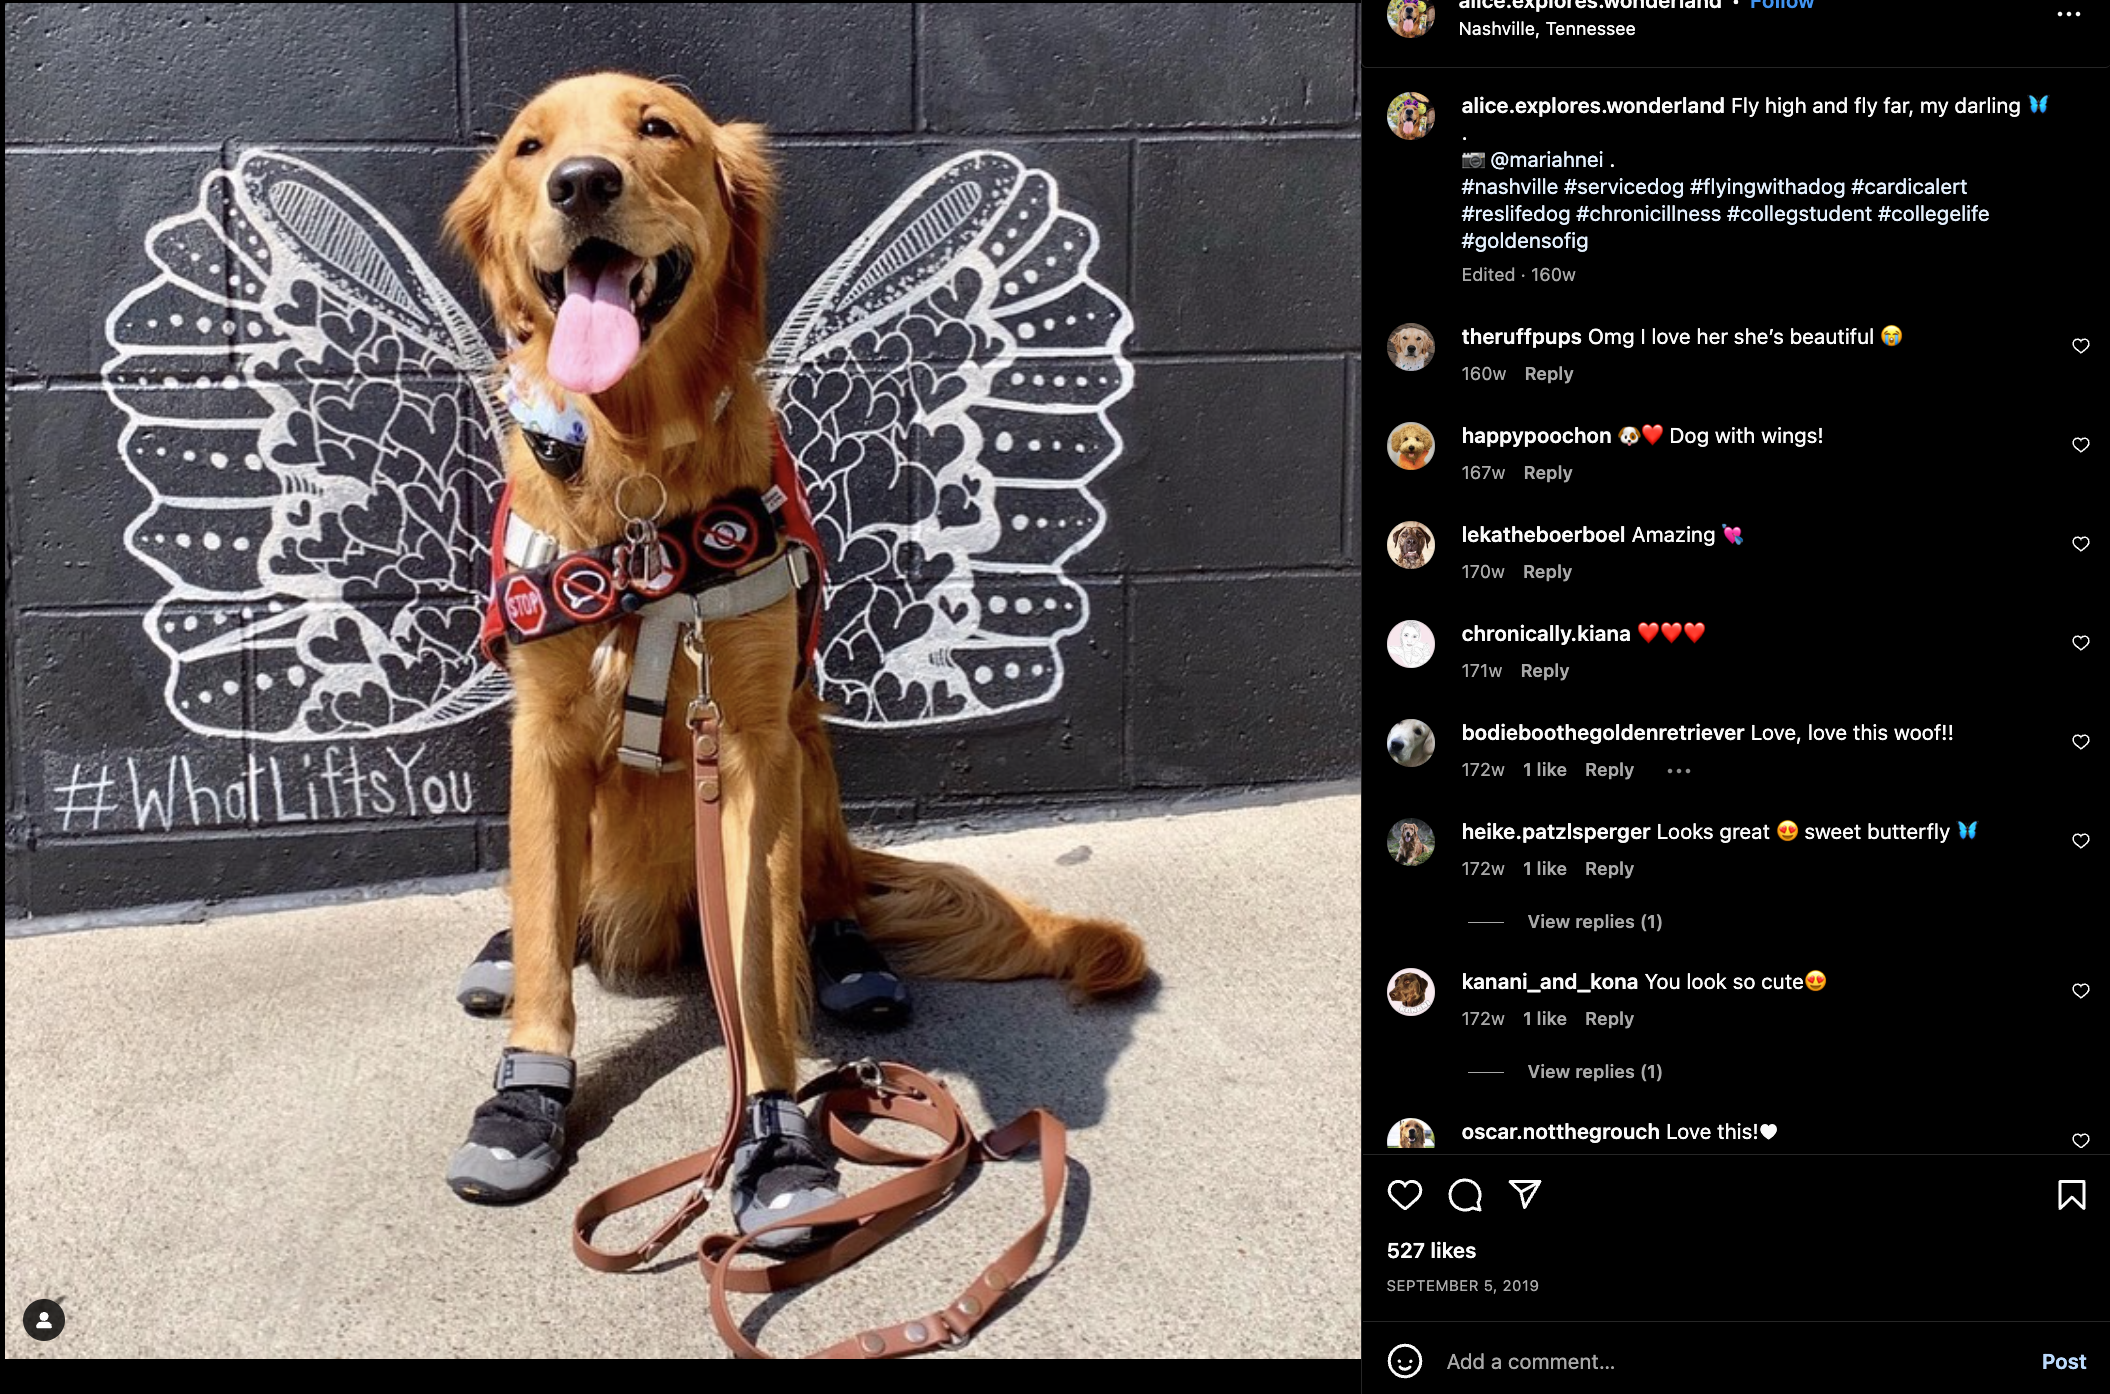
Task: Like chronically.kiana's comment with the heart
Action: [x=2081, y=643]
